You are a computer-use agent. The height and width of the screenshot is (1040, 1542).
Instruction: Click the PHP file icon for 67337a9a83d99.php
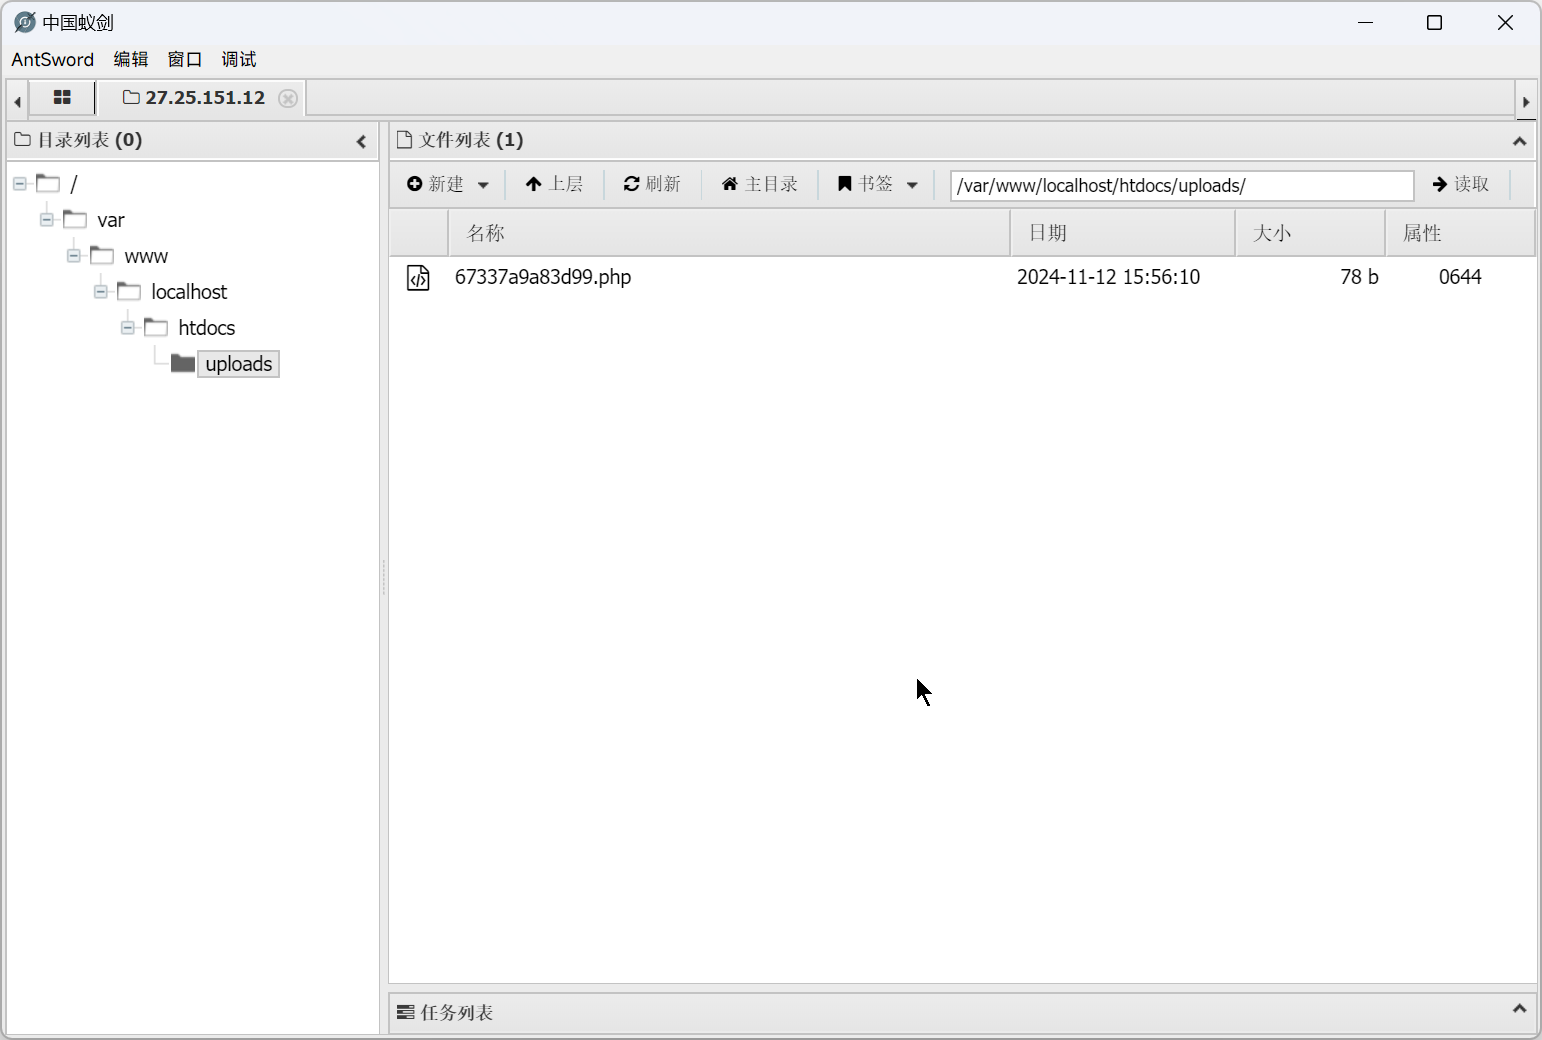[x=418, y=277]
